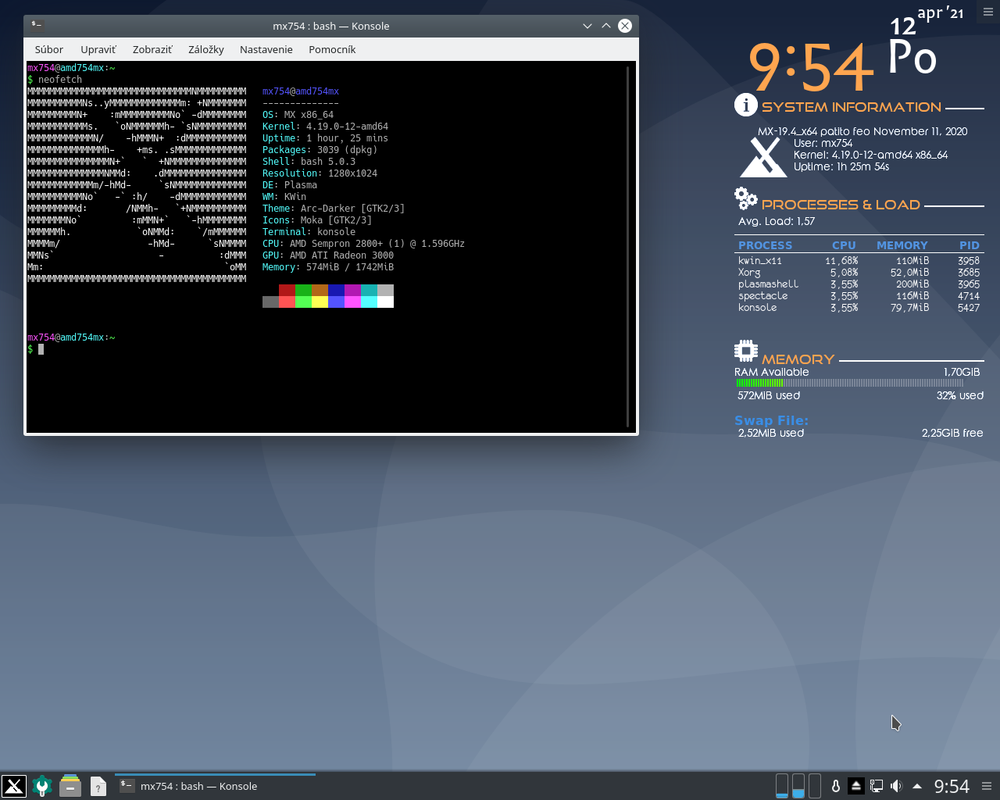1000x800 pixels.
Task: Click the chip icon beside Memory
Action: pyautogui.click(x=746, y=351)
